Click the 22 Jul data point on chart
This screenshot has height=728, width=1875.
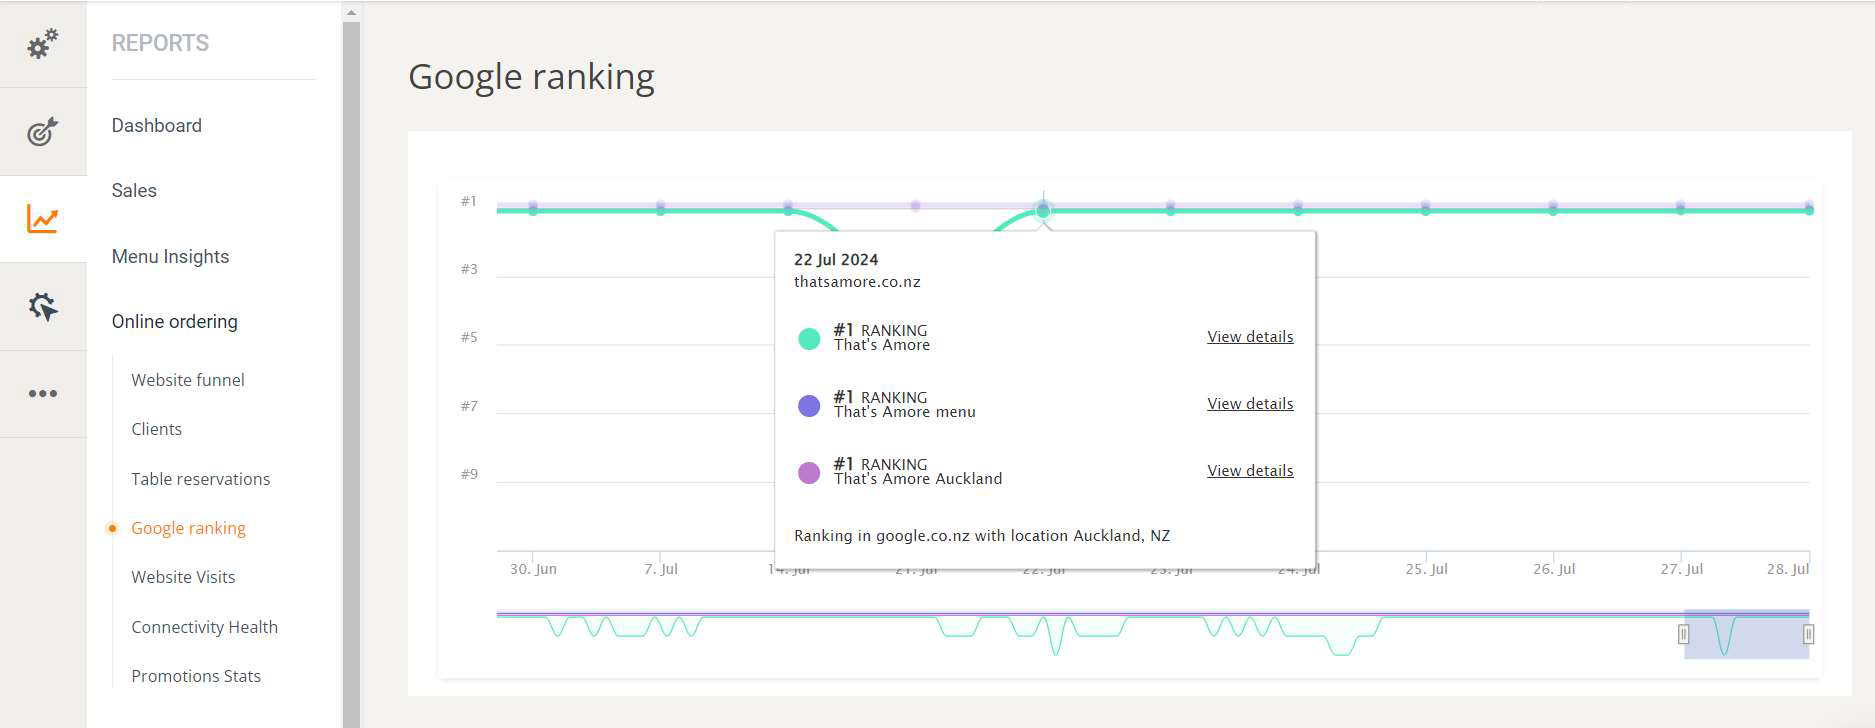coord(1043,210)
